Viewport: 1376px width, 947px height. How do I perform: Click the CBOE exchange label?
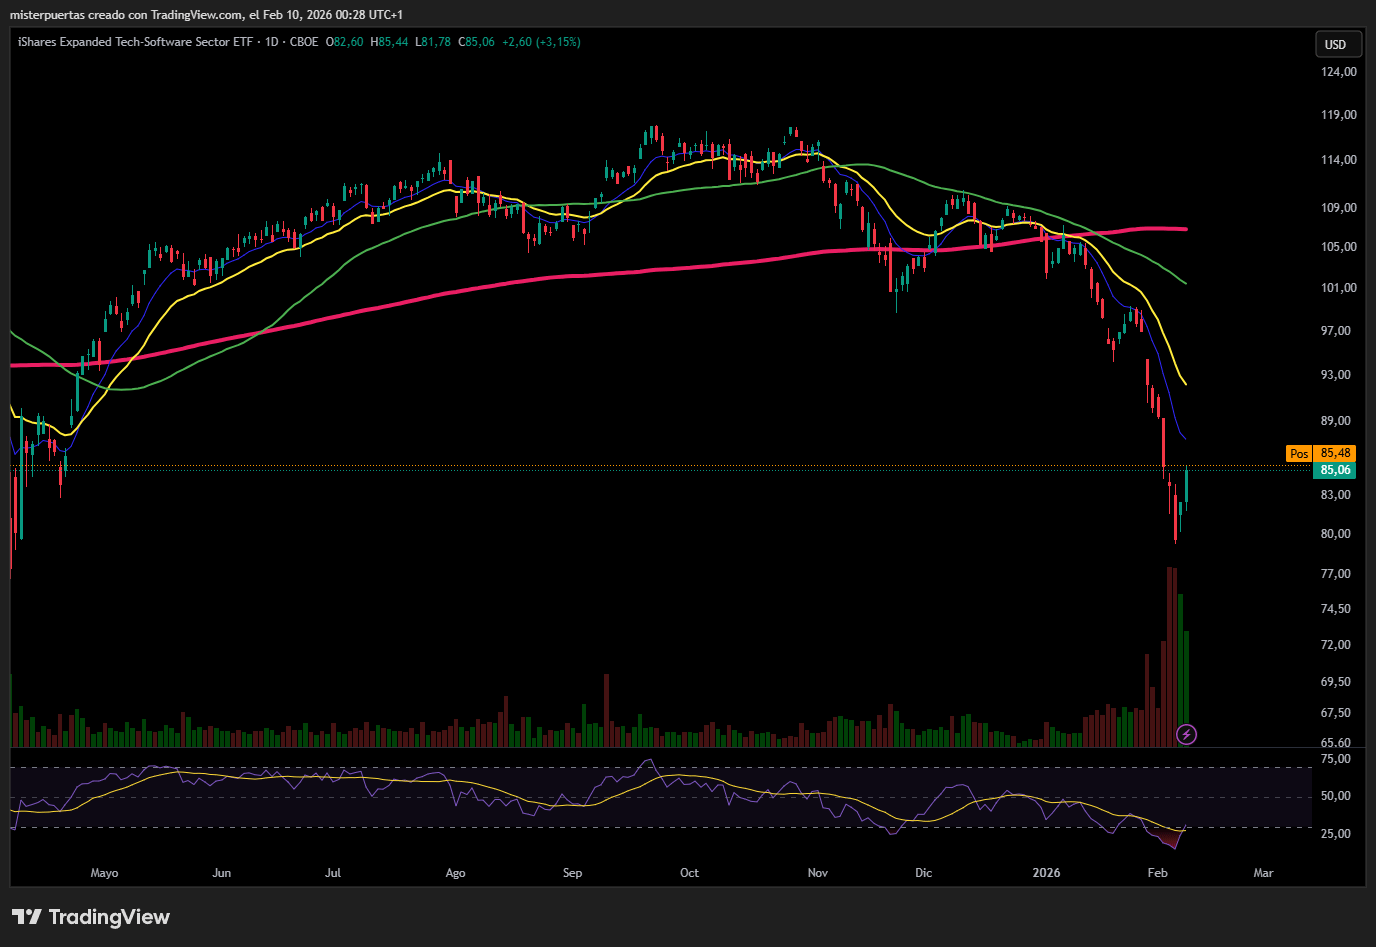[304, 42]
